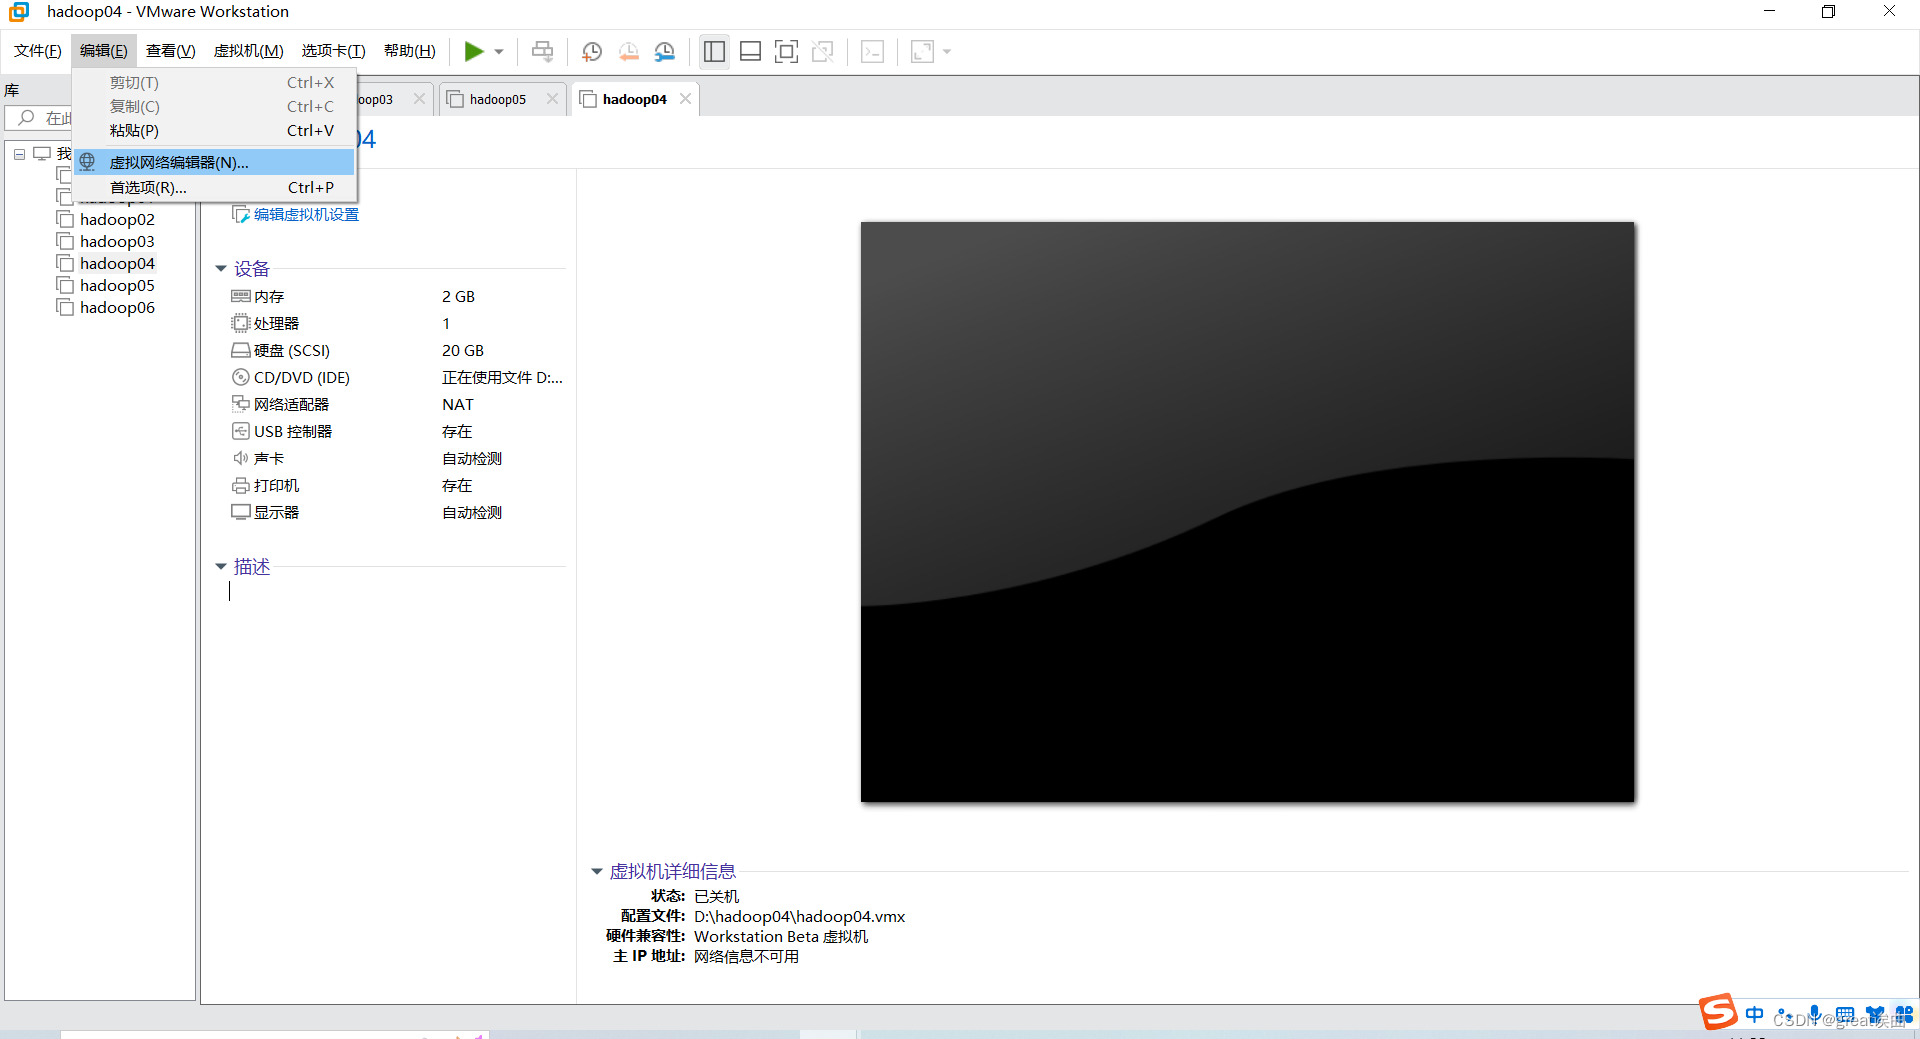Image resolution: width=1920 pixels, height=1039 pixels.
Task: Click the 硬盘 (SCSI) disk icon
Action: [240, 350]
